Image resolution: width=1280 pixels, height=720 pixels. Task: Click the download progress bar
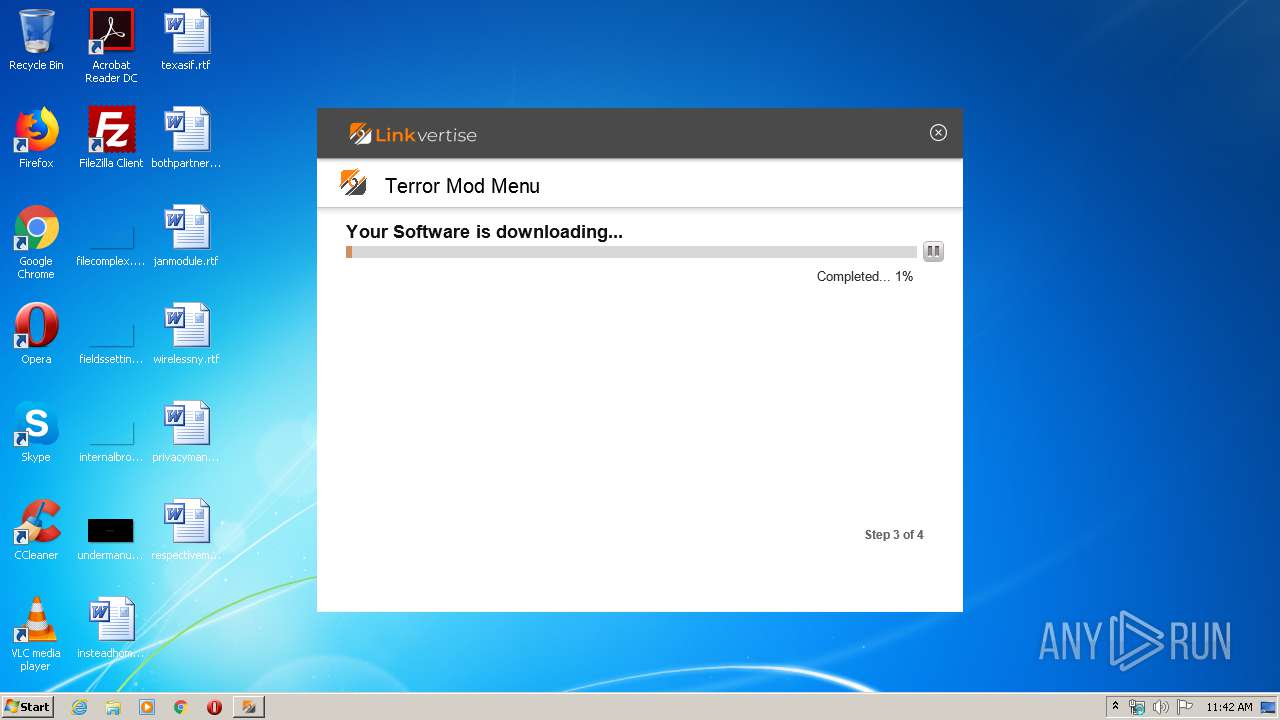coord(631,252)
